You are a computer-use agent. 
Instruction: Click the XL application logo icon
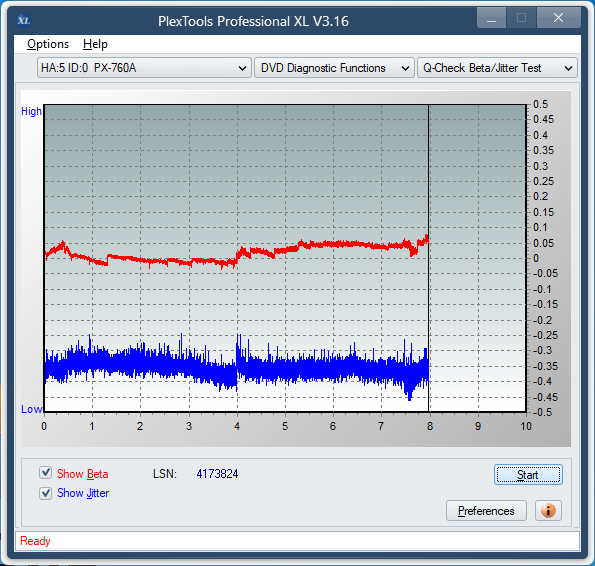point(24,20)
